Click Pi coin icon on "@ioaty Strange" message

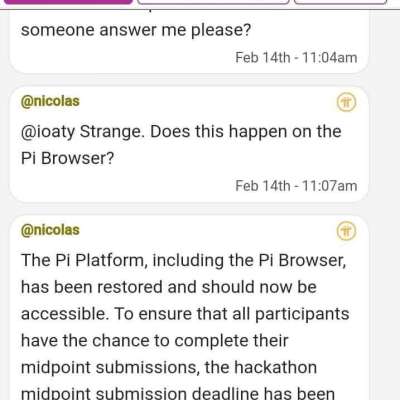point(346,102)
